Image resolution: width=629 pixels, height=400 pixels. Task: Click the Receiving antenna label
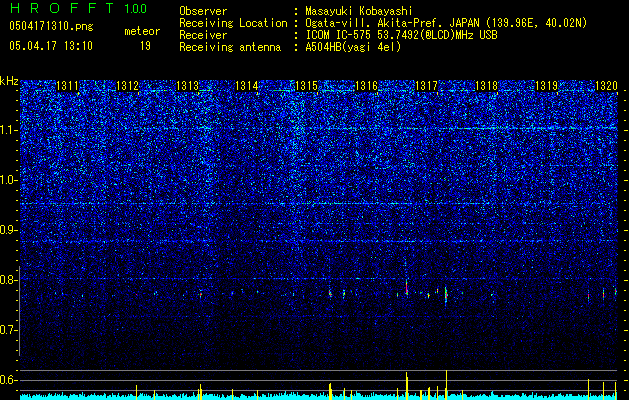click(x=230, y=47)
